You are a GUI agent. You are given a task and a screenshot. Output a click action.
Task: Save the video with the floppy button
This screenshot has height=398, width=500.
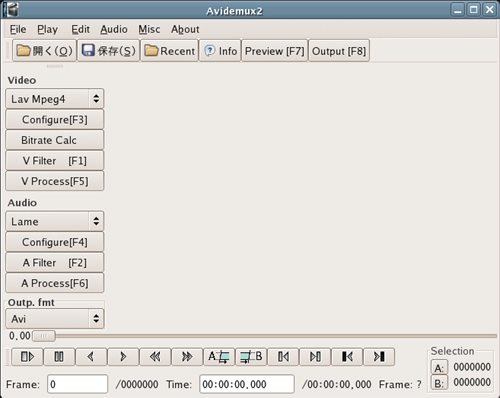point(108,51)
